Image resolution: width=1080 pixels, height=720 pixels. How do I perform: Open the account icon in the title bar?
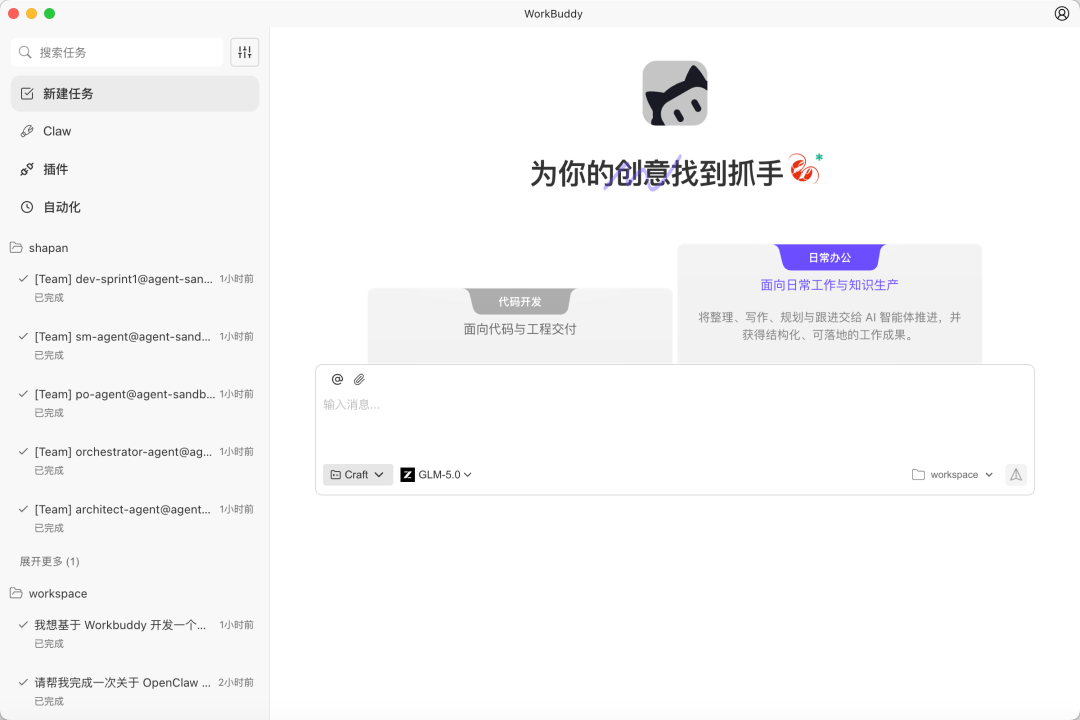tap(1061, 13)
